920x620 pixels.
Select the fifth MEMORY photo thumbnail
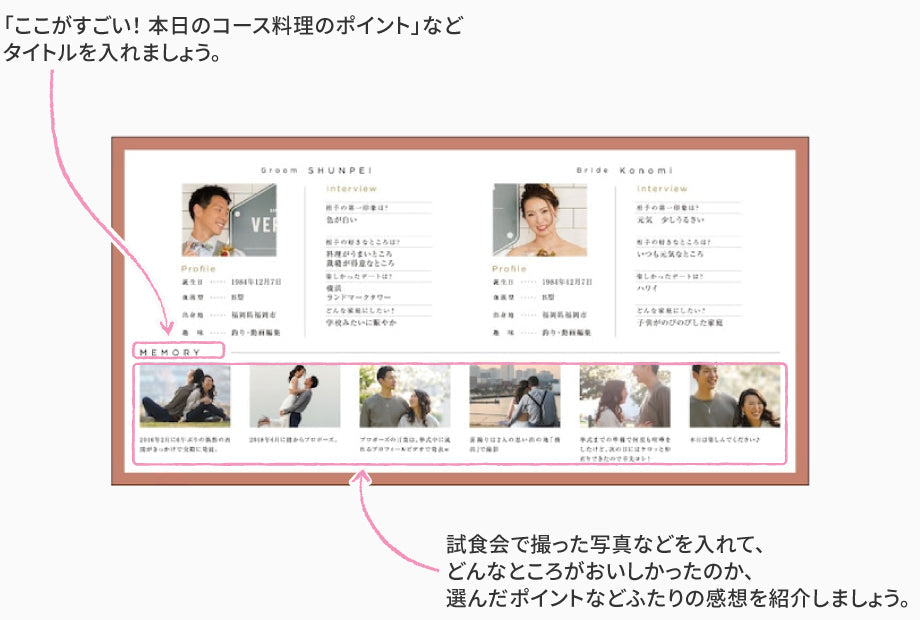[625, 396]
